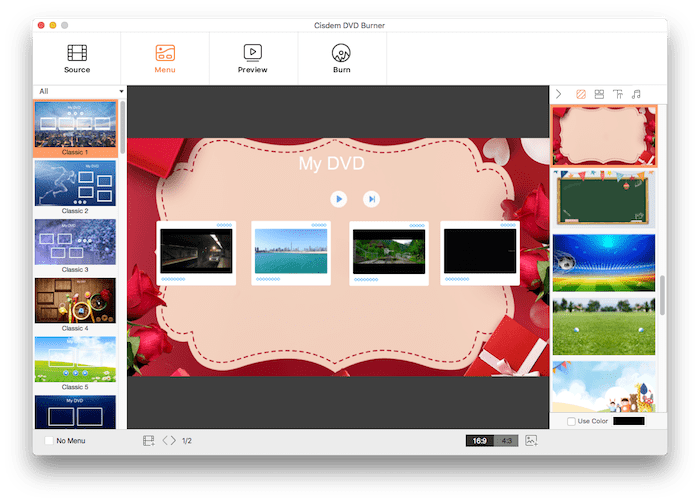Image resolution: width=700 pixels, height=502 pixels.
Task: Switch to the Burn tab
Action: (x=341, y=58)
